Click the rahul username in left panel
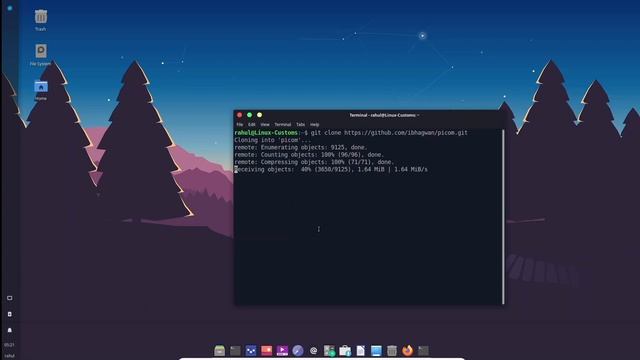The height and width of the screenshot is (360, 640). [x=9, y=356]
